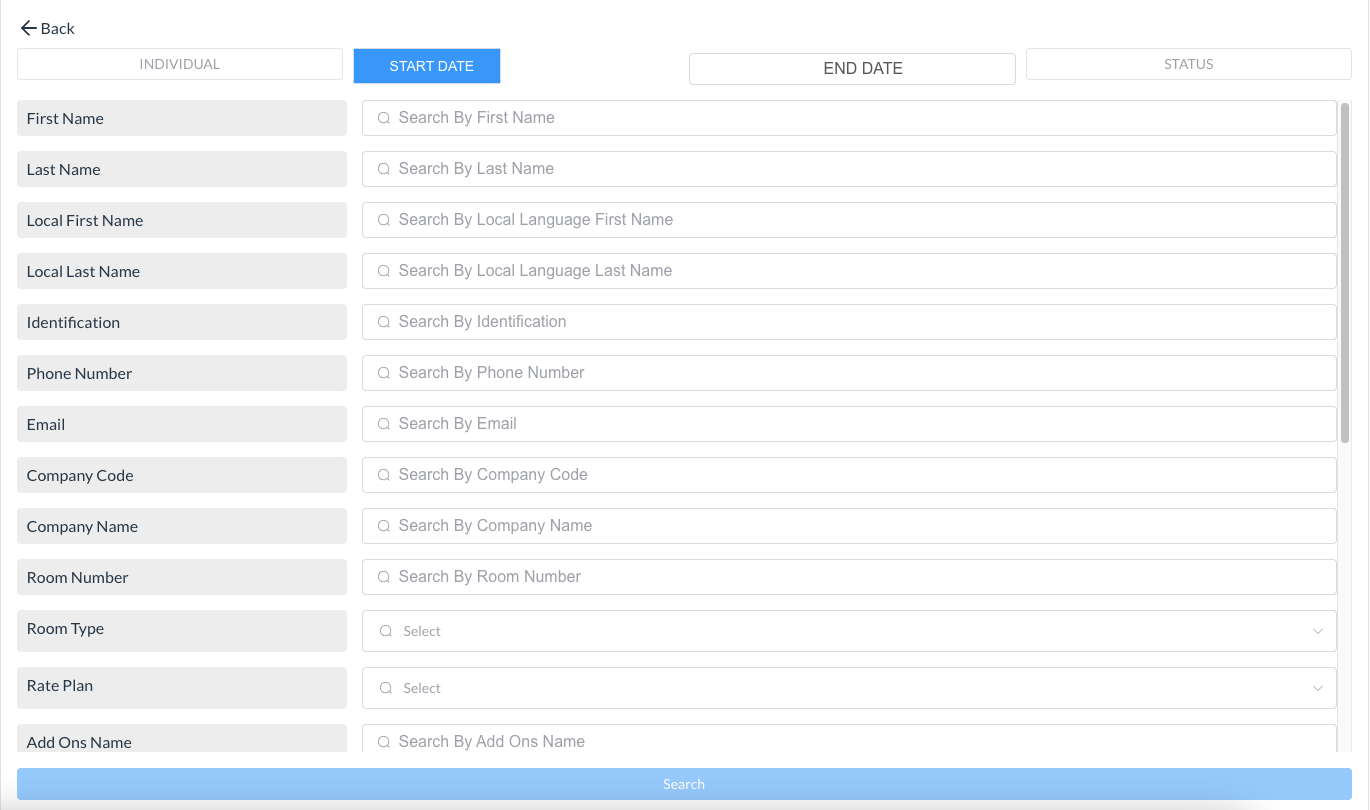Viewport: 1370px width, 810px height.
Task: Click the search icon in Company Code field
Action: coord(384,475)
